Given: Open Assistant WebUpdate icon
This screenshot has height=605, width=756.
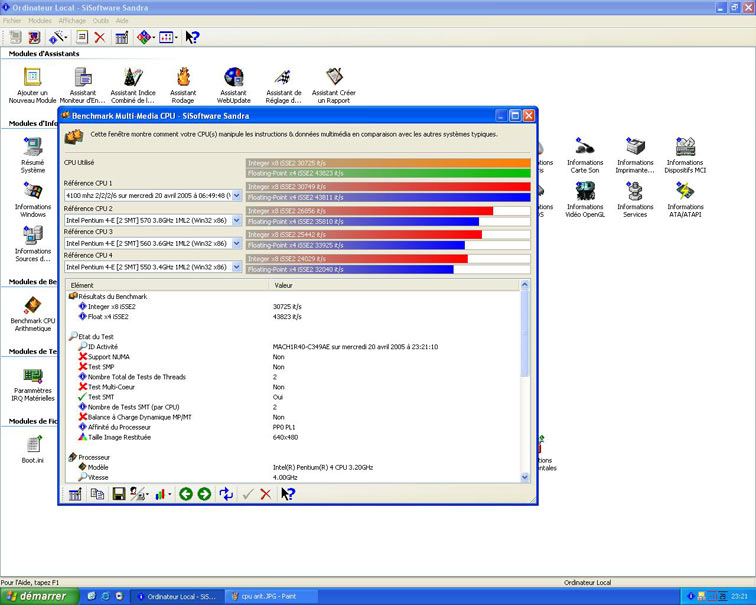Looking at the screenshot, I should [234, 85].
